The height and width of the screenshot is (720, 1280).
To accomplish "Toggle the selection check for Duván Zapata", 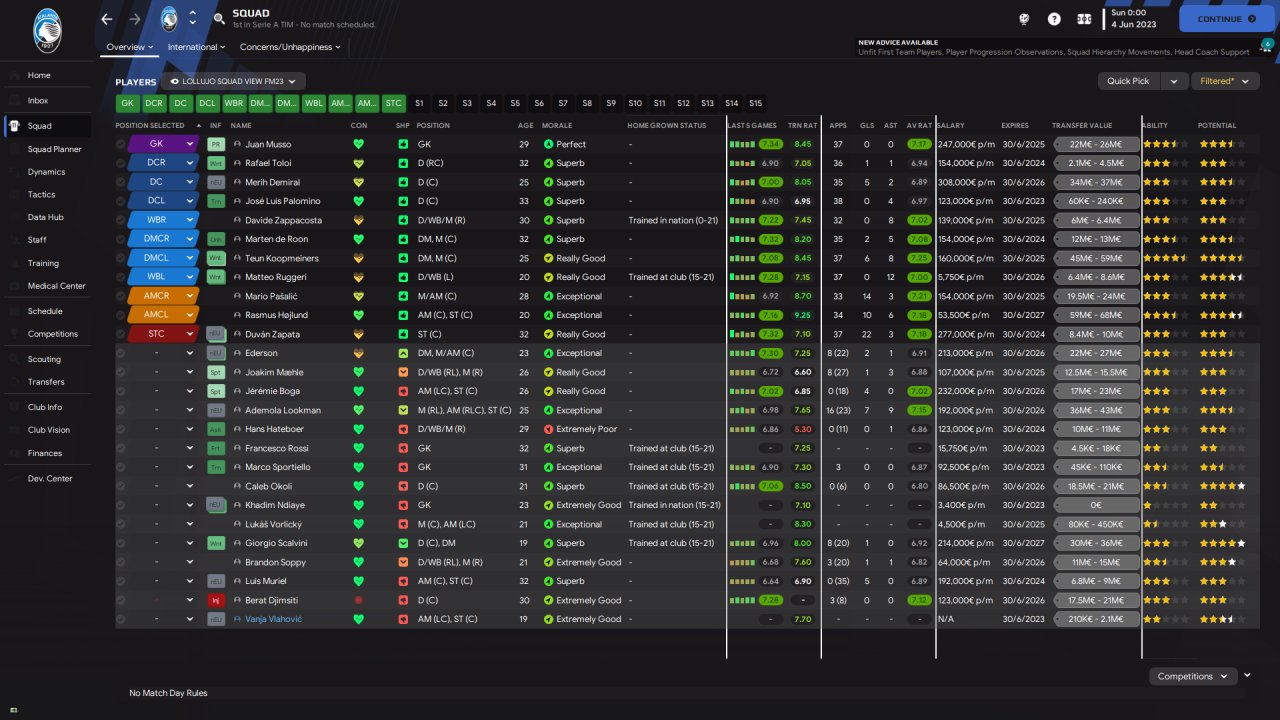I will coord(121,334).
